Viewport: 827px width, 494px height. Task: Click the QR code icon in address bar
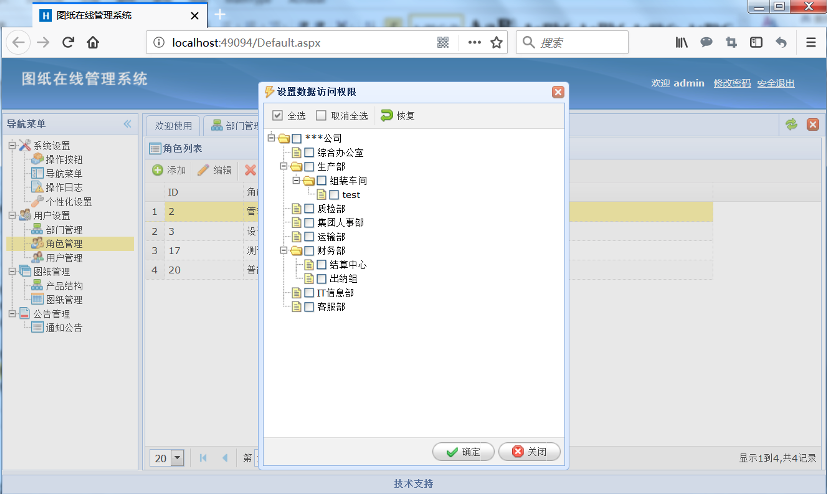(443, 42)
